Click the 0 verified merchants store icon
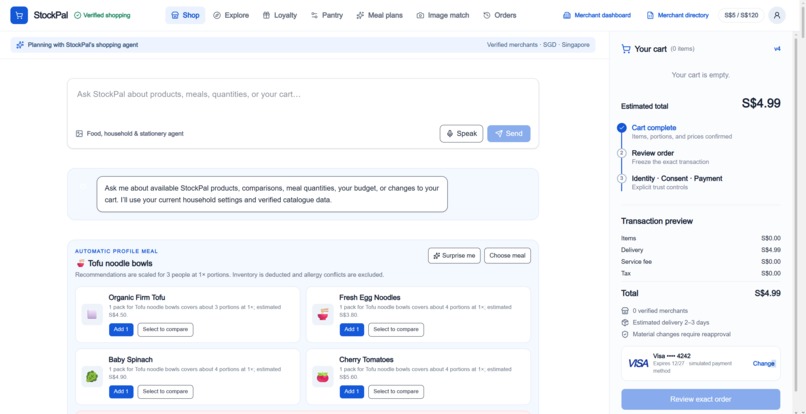The image size is (806, 414). [625, 311]
